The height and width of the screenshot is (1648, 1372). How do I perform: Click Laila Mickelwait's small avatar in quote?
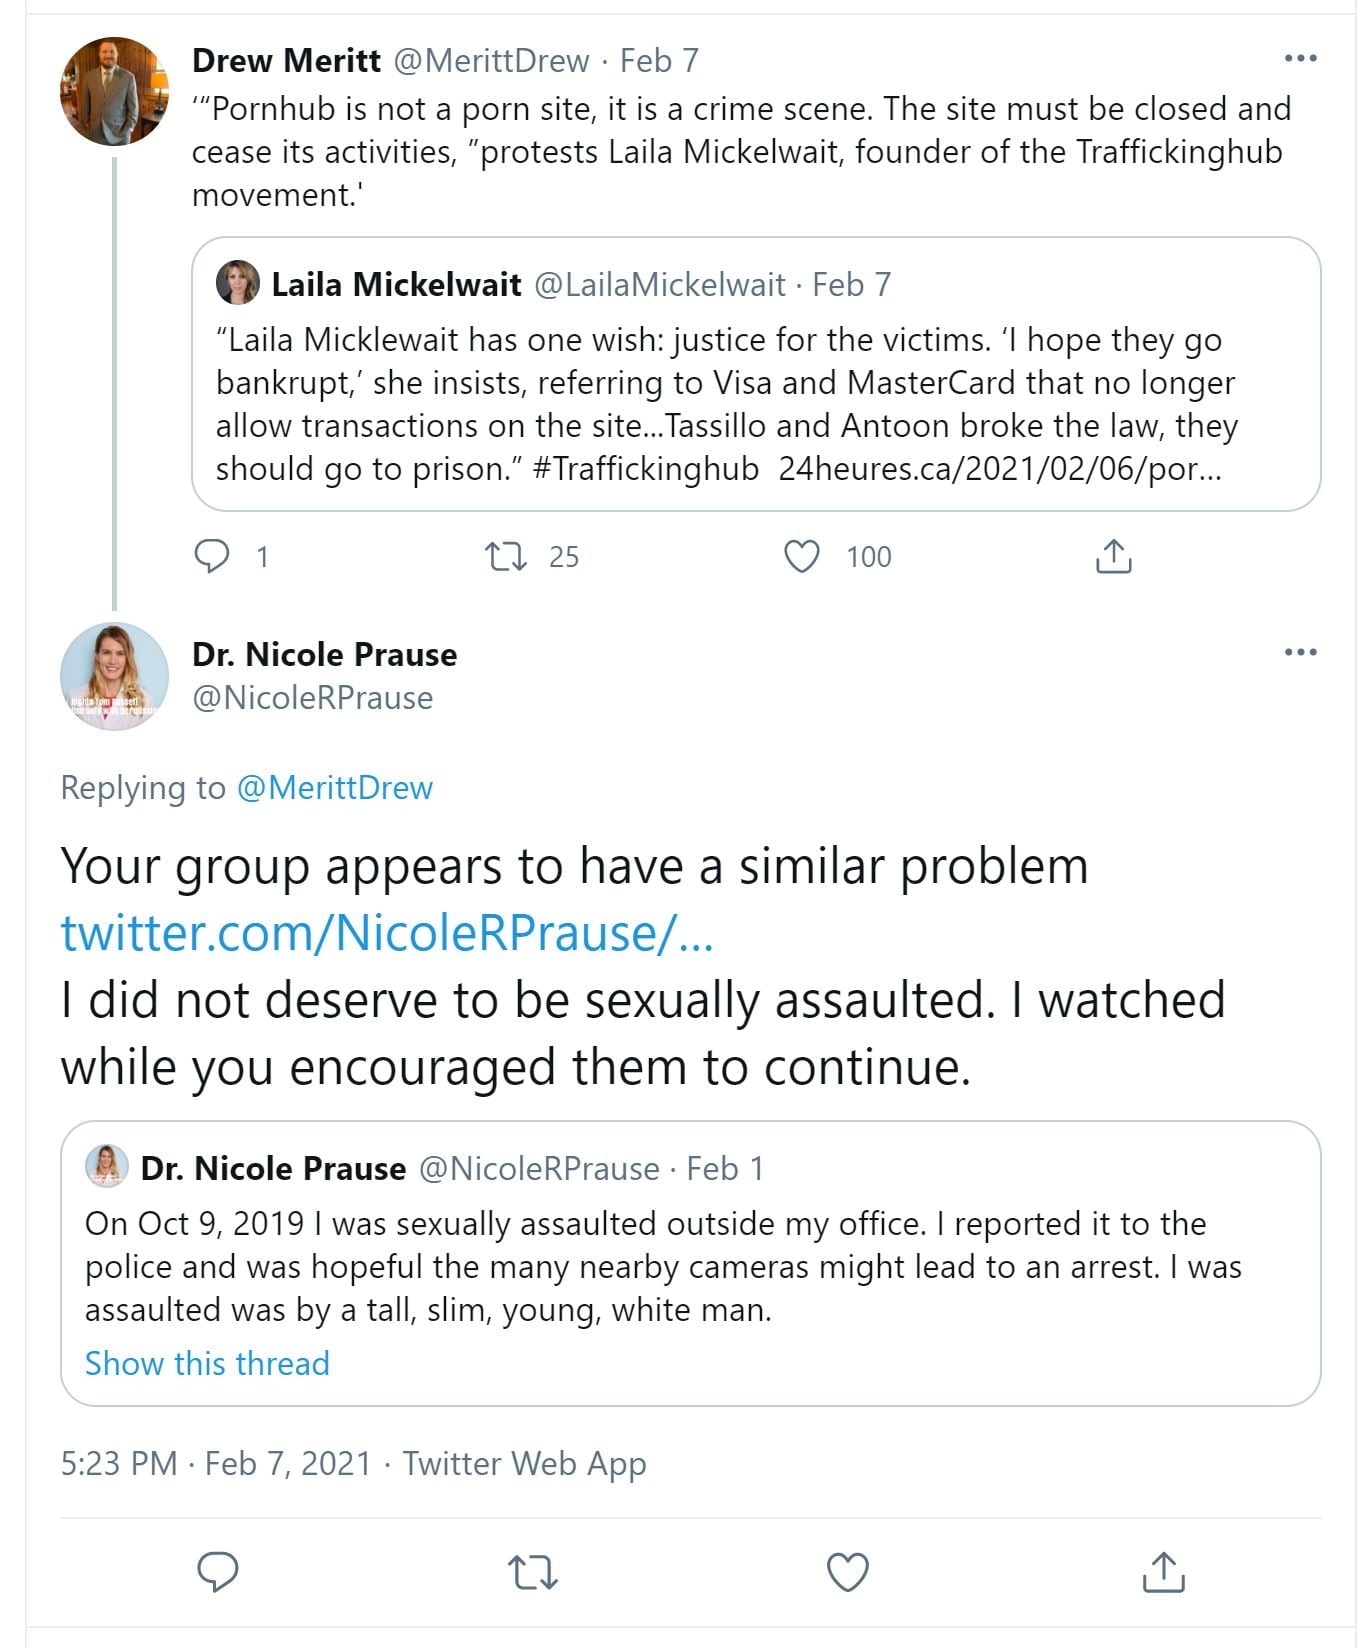[x=238, y=284]
